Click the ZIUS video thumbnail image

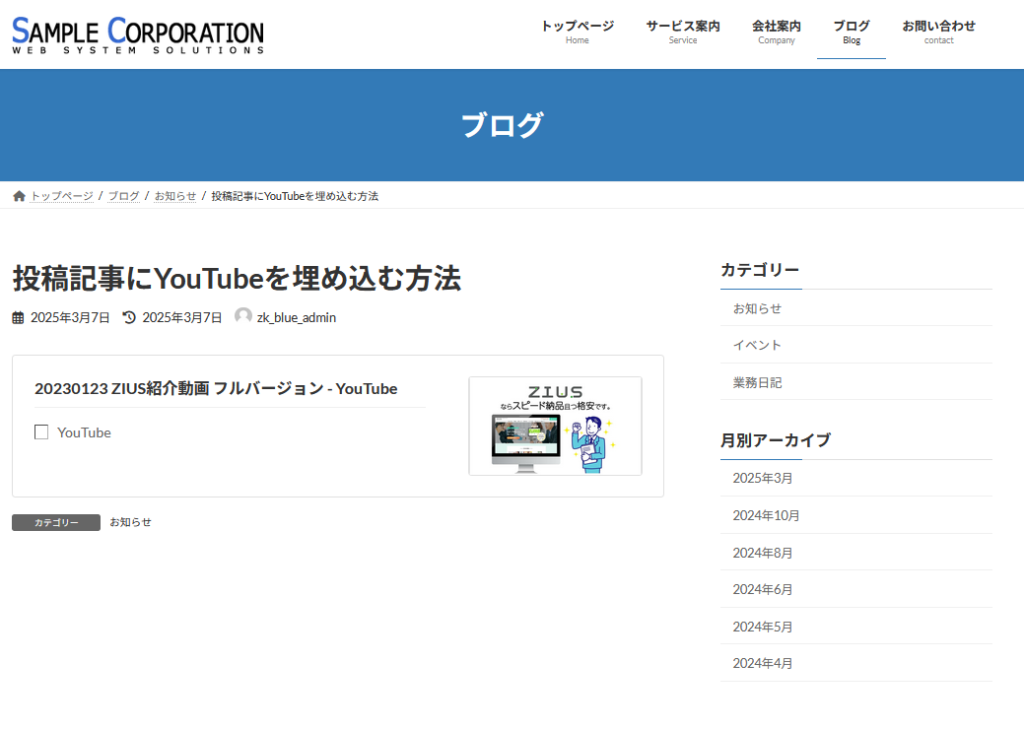pos(555,426)
